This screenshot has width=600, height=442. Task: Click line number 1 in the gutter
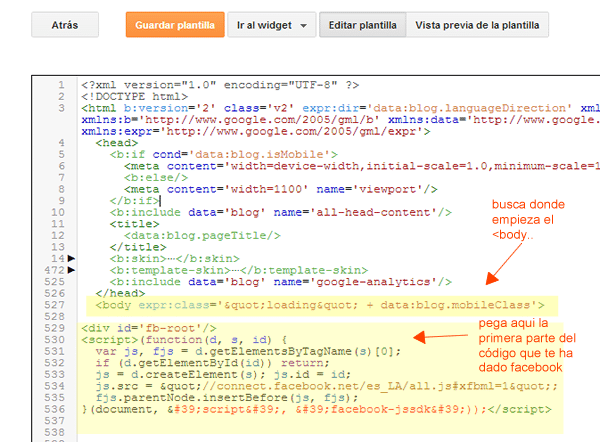click(x=62, y=84)
